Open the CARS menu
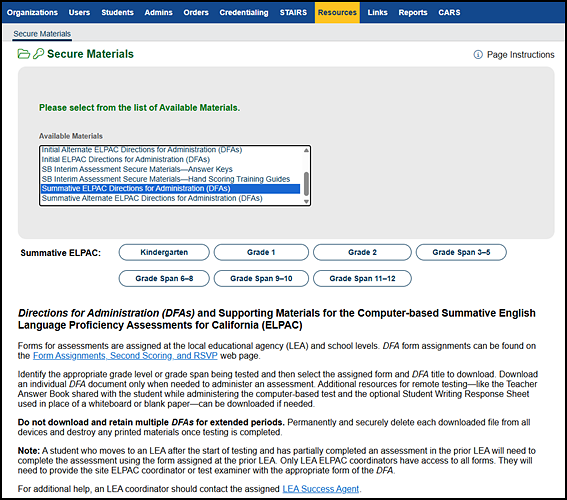This screenshot has height=500, width=567. click(449, 13)
